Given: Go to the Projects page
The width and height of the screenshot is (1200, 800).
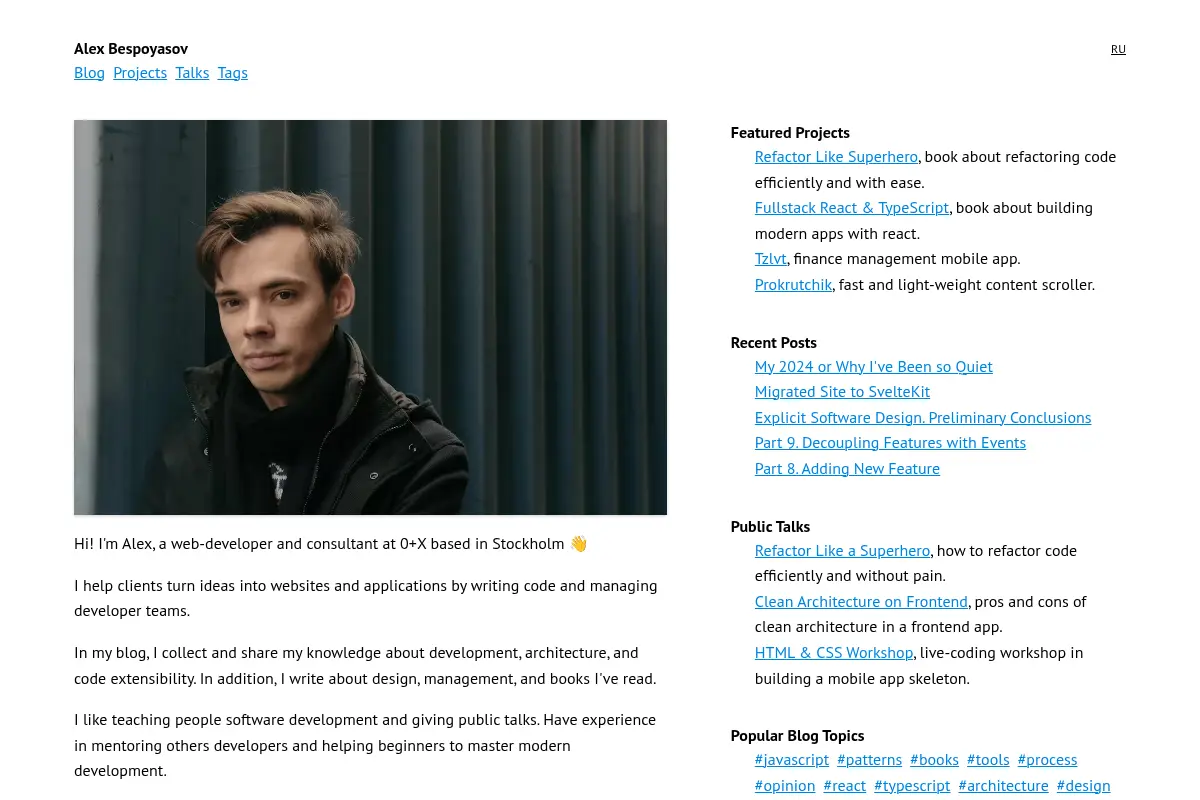Looking at the screenshot, I should [140, 73].
